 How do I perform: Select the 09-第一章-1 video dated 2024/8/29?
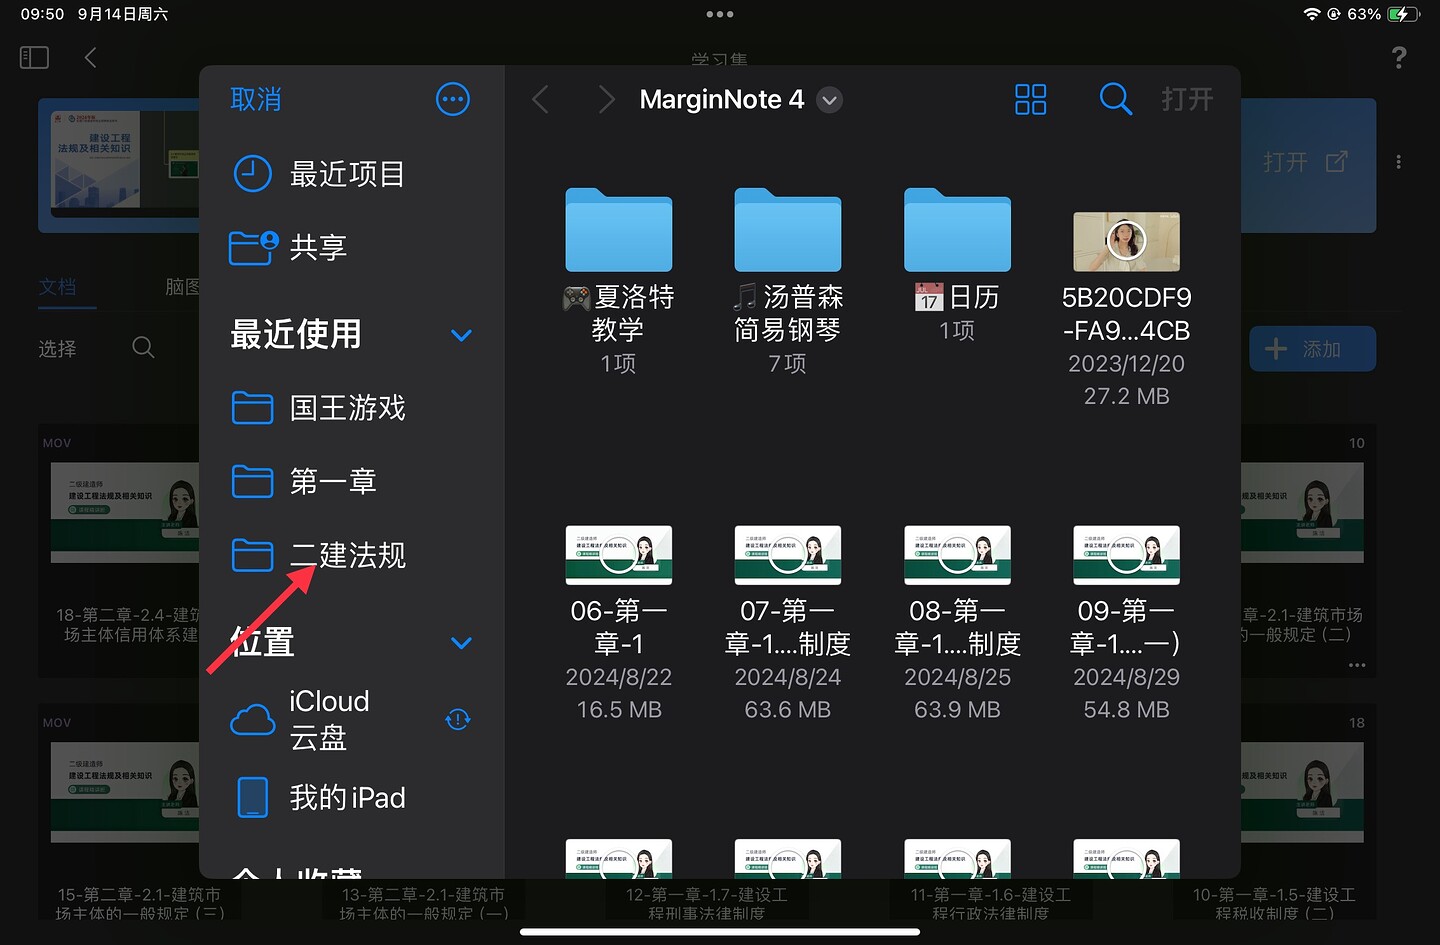point(1126,623)
